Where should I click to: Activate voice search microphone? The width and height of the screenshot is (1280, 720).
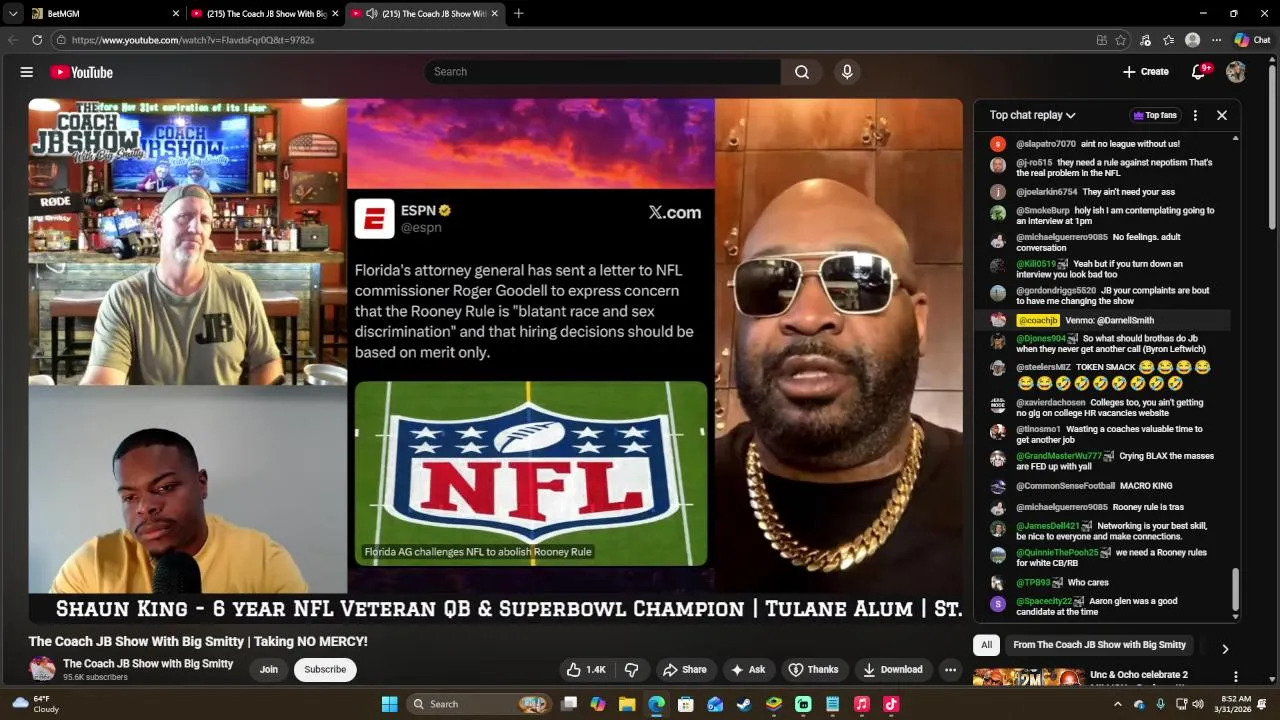[x=847, y=72]
